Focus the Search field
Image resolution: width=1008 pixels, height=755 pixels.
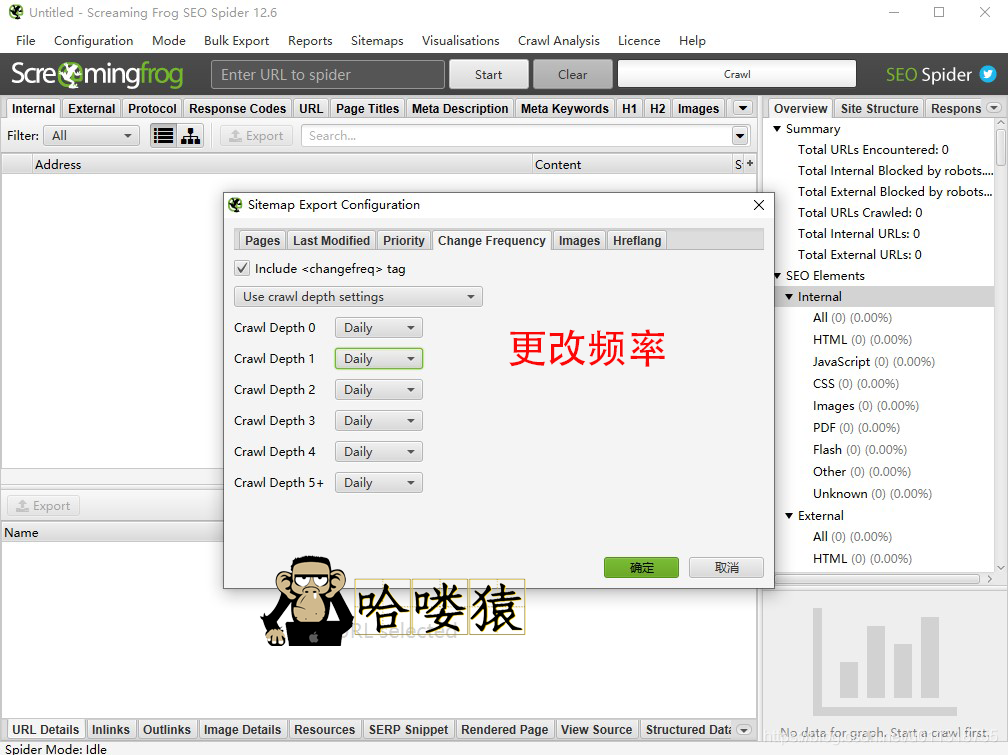[516, 136]
